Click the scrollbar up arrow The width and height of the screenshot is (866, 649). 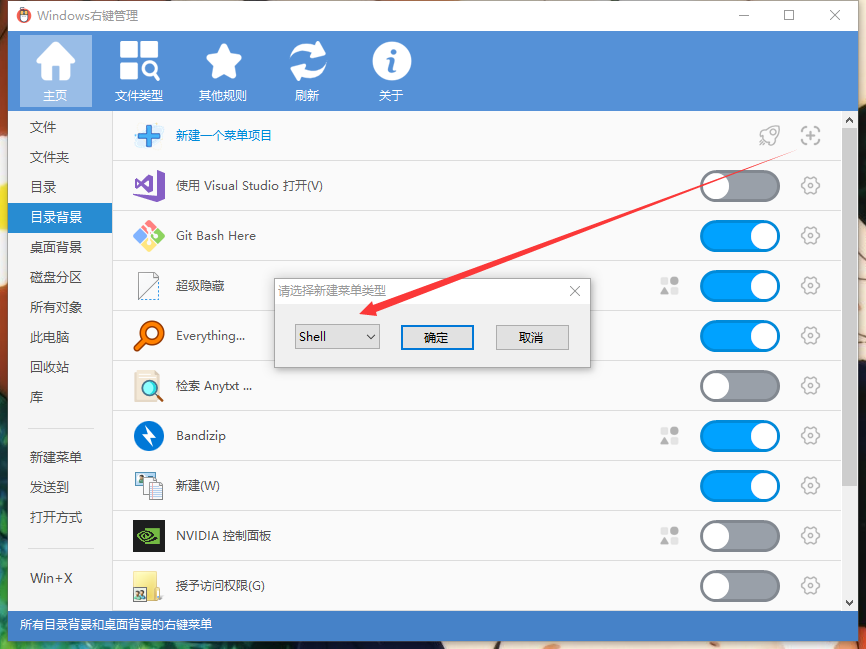851,120
